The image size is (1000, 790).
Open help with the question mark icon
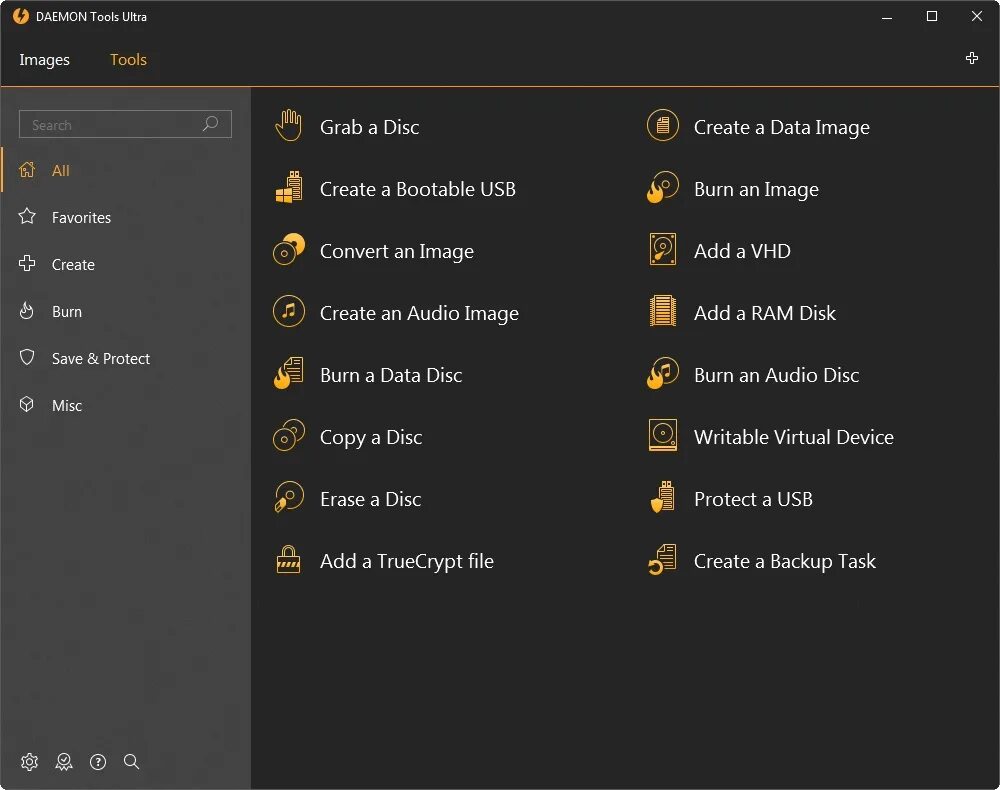[x=98, y=762]
